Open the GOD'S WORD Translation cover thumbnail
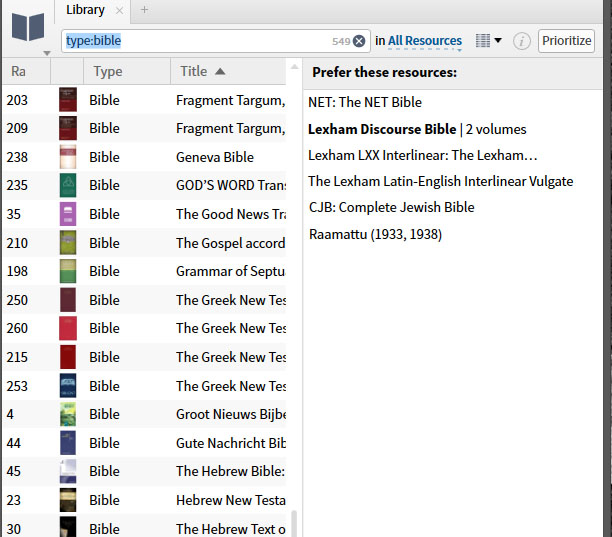 pos(68,185)
